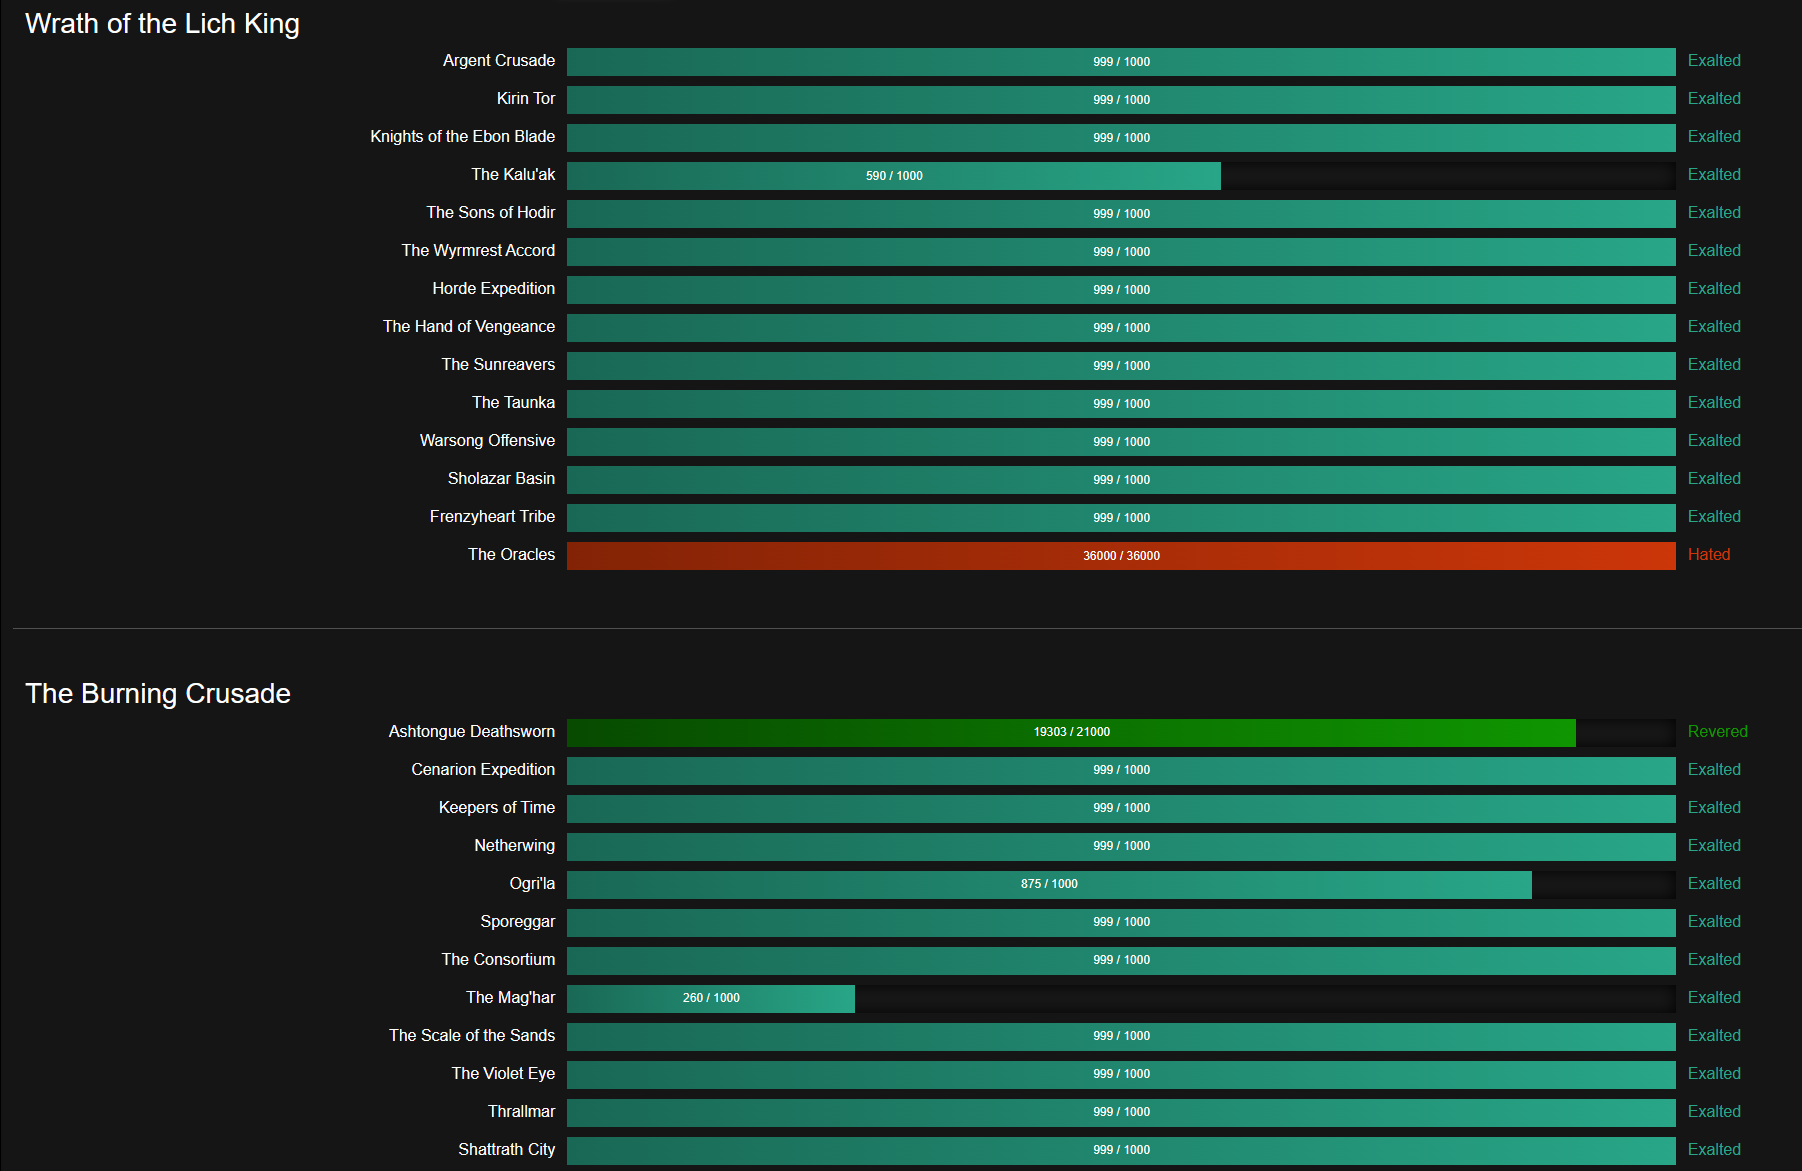Click The Burning Crusade section heading

158,694
